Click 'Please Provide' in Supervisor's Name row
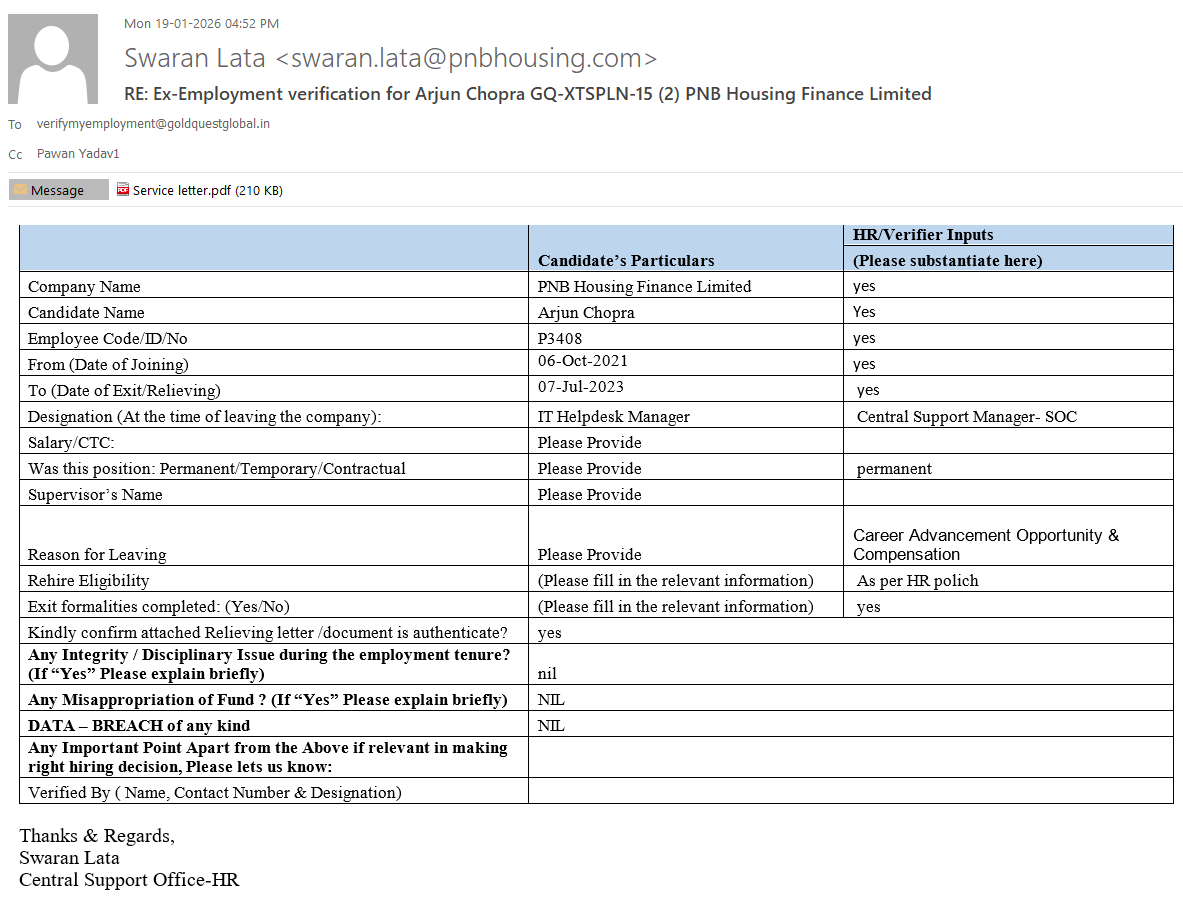1183x897 pixels. coord(589,495)
